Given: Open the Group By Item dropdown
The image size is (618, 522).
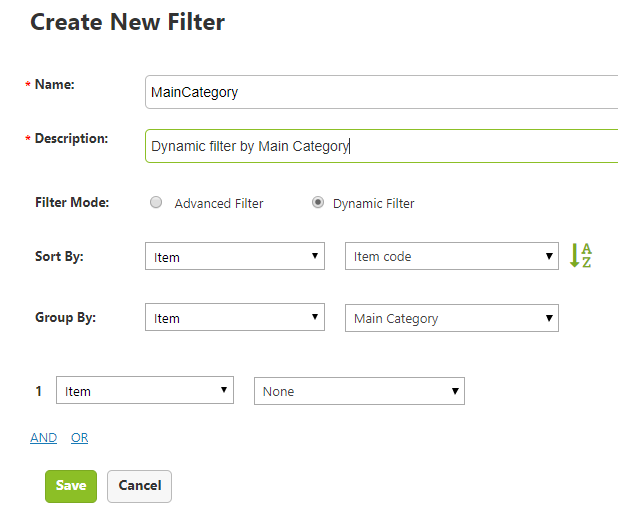Looking at the screenshot, I should pos(235,317).
